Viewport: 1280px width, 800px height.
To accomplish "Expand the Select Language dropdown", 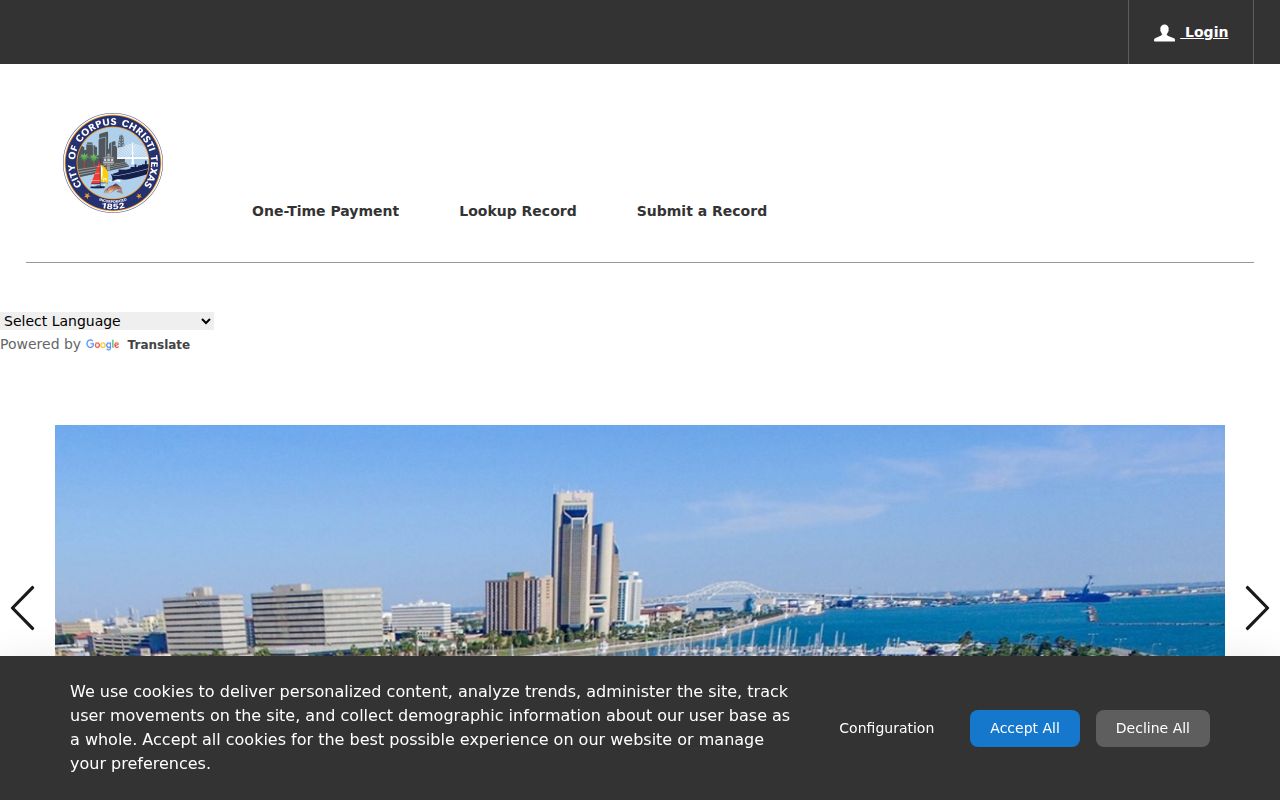I will [x=107, y=321].
